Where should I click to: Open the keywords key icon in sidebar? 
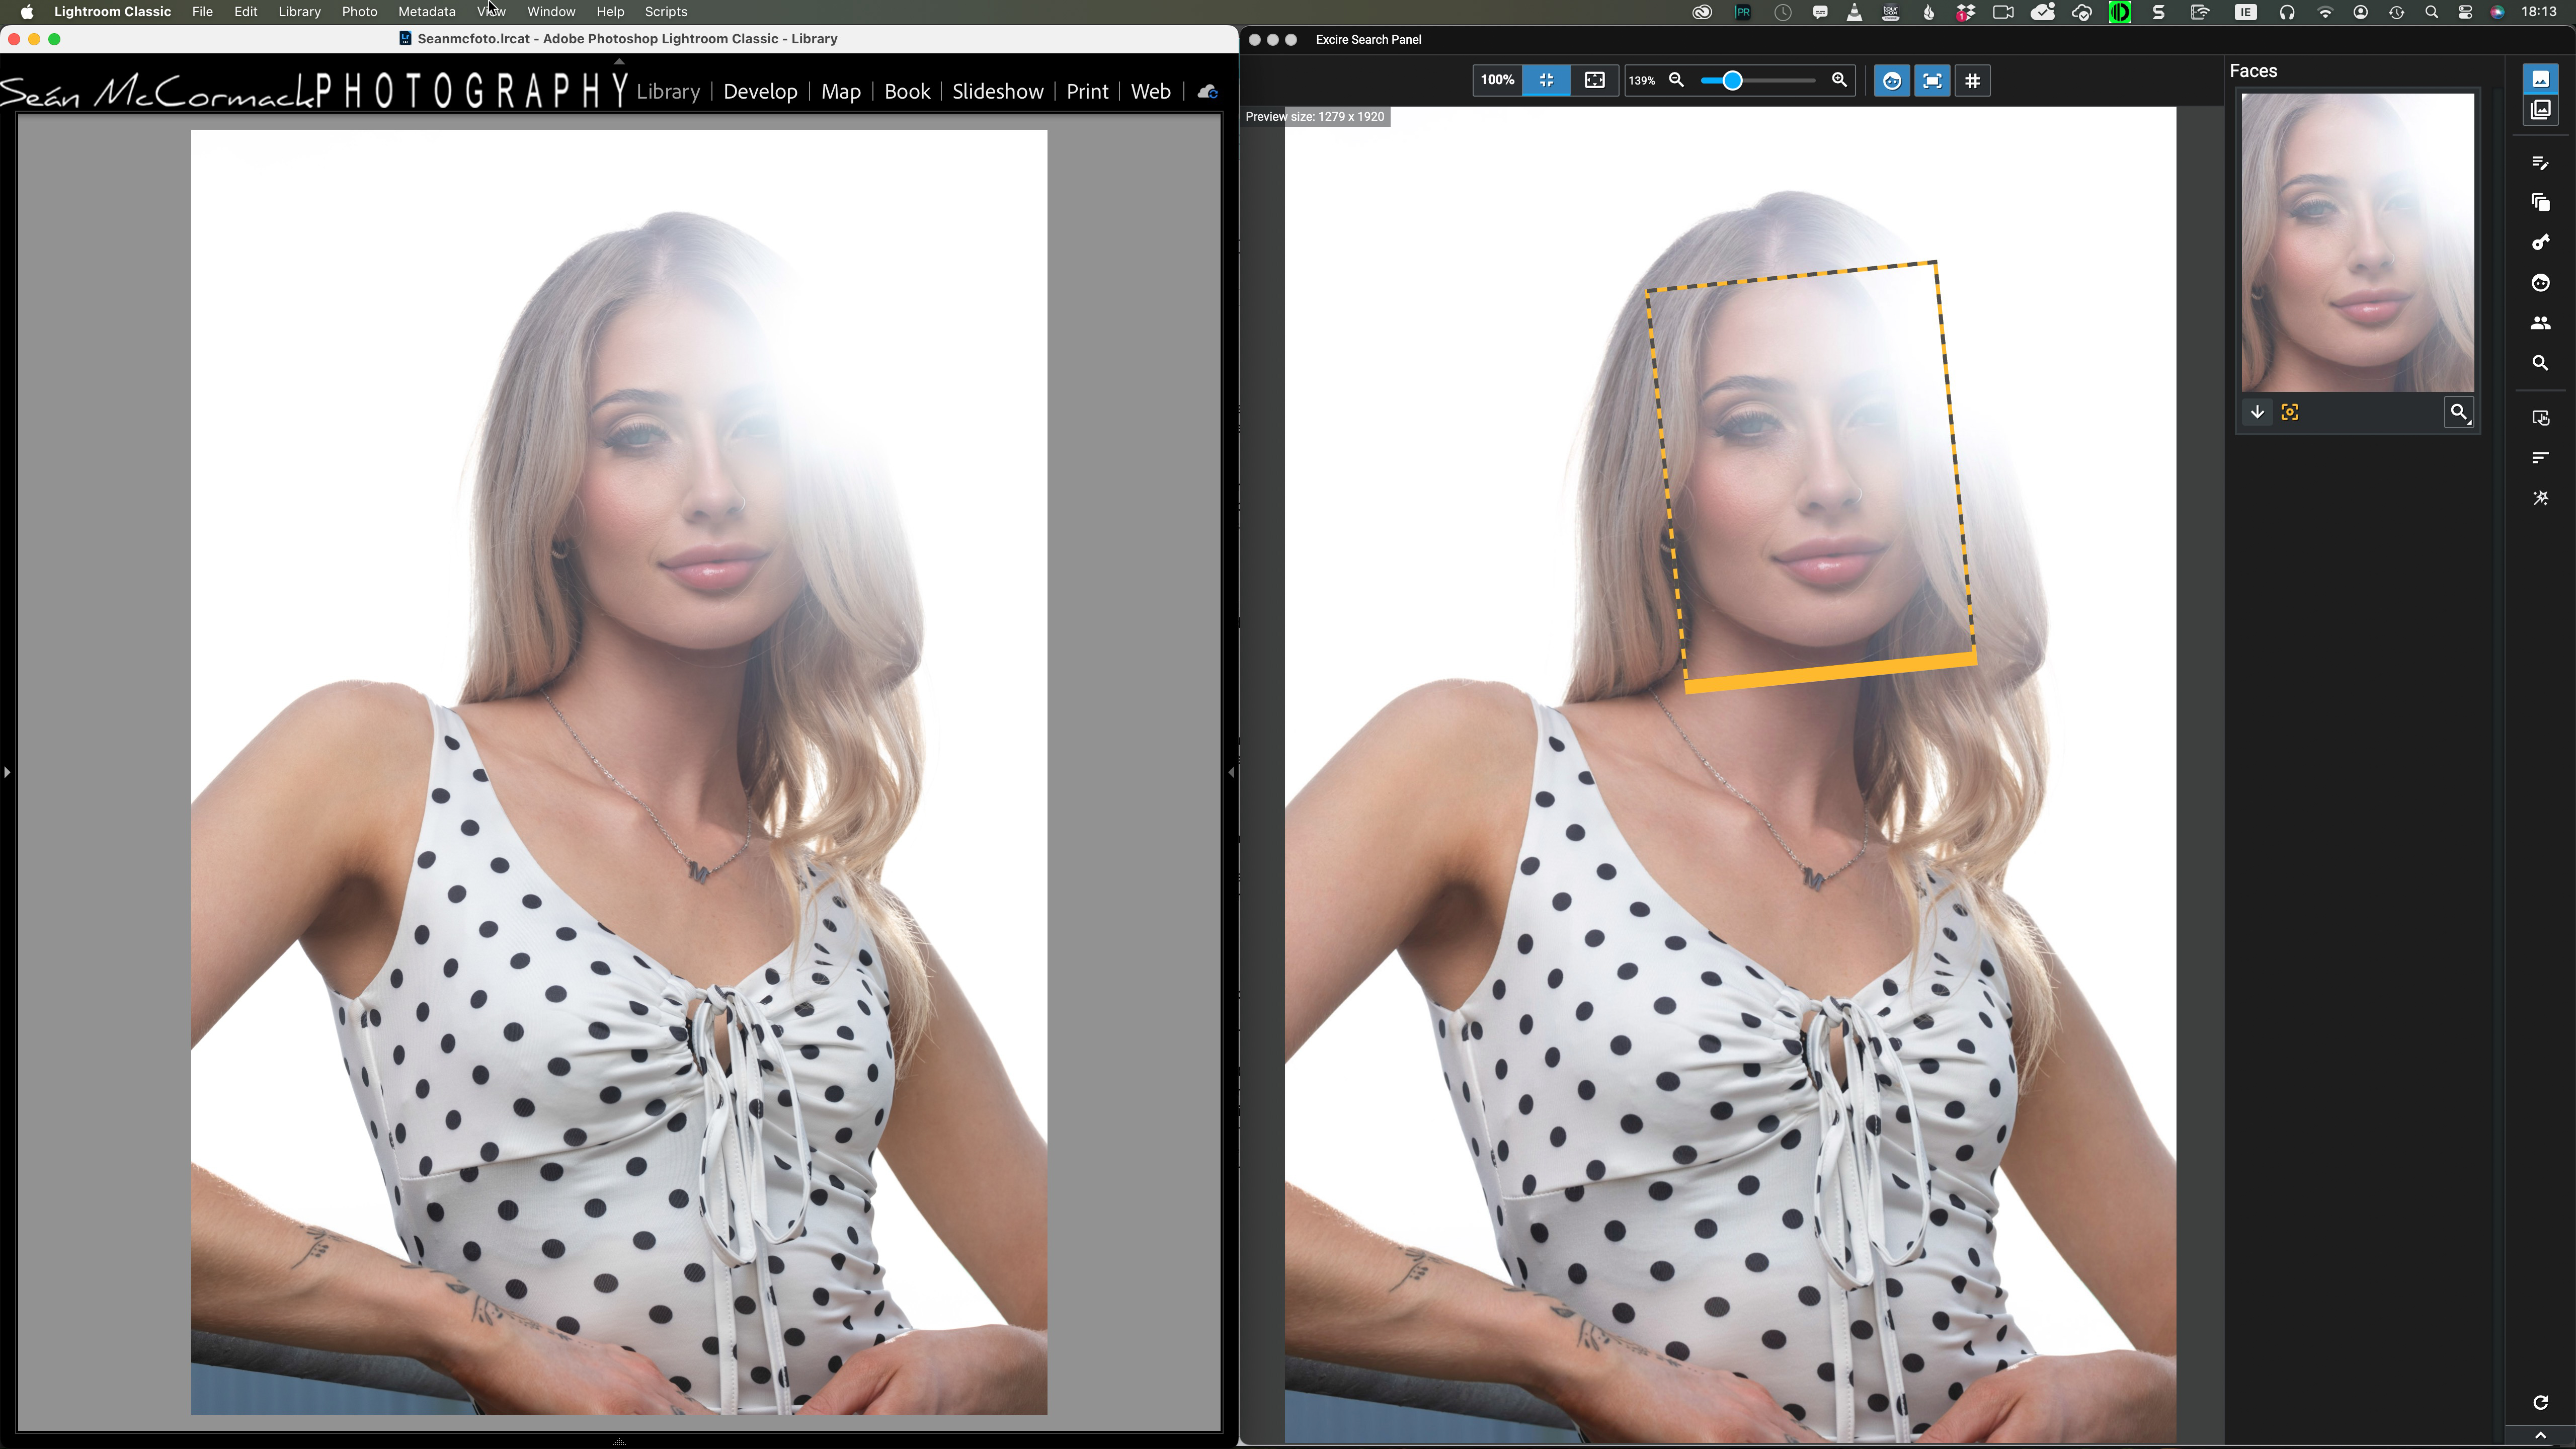coord(2540,242)
